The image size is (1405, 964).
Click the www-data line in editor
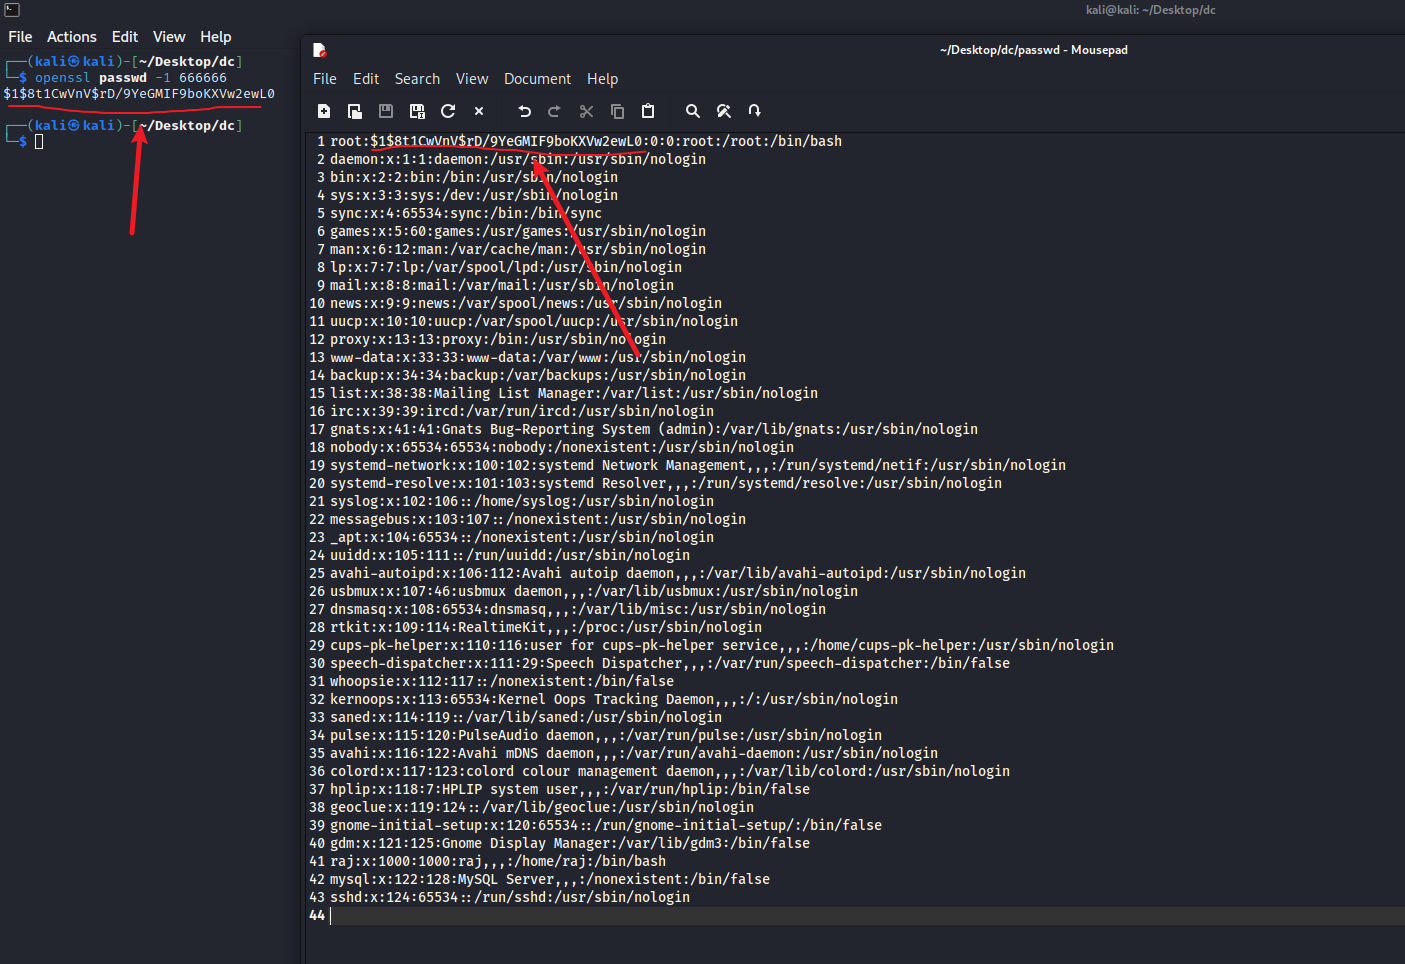click(x=538, y=357)
